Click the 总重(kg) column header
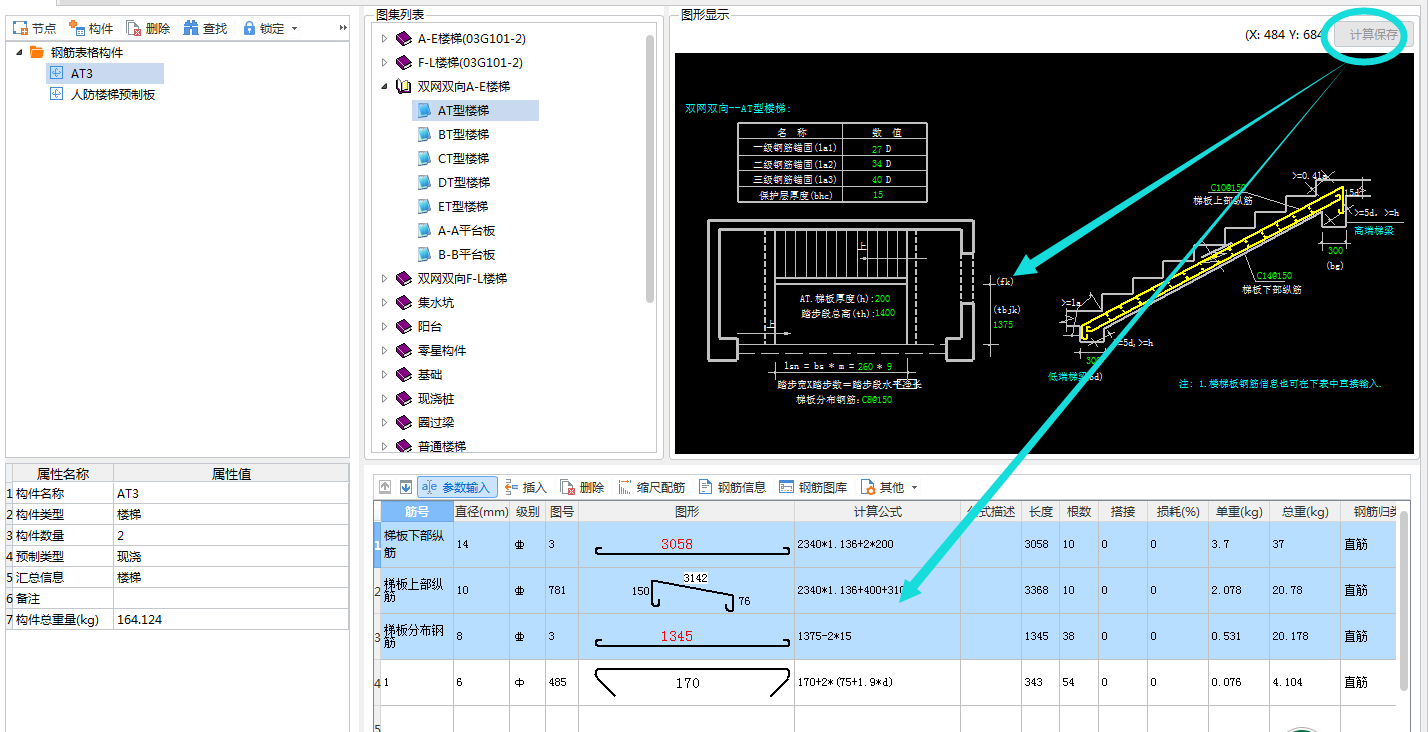 pos(1304,511)
